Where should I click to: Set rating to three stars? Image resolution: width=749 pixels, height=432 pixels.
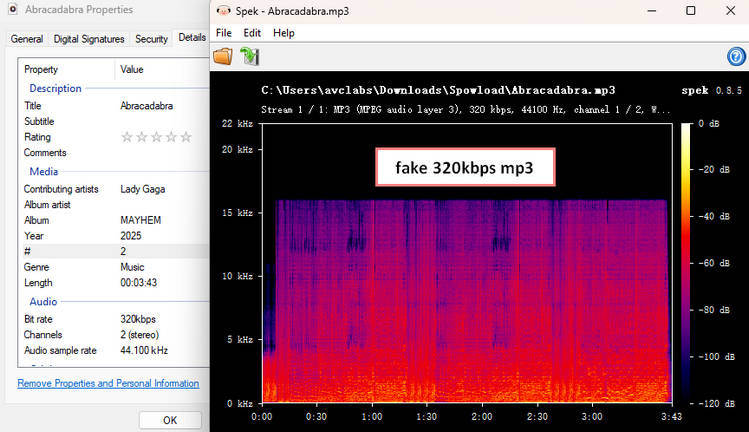pos(156,137)
